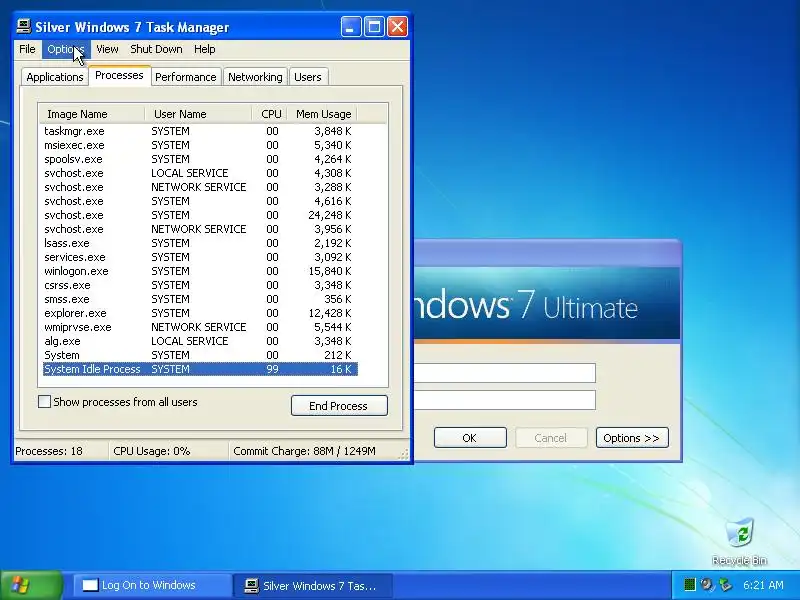Select the Processes tab
This screenshot has height=600, width=800.
click(119, 76)
